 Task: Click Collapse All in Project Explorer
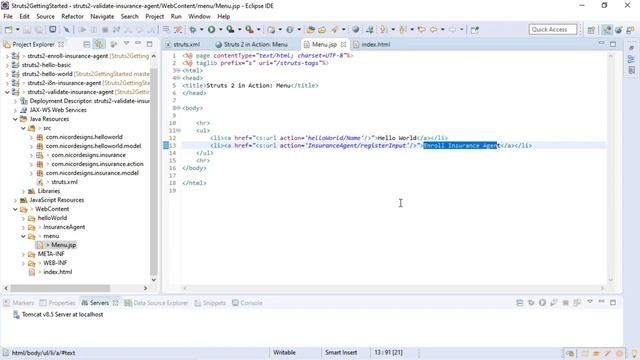click(87, 44)
